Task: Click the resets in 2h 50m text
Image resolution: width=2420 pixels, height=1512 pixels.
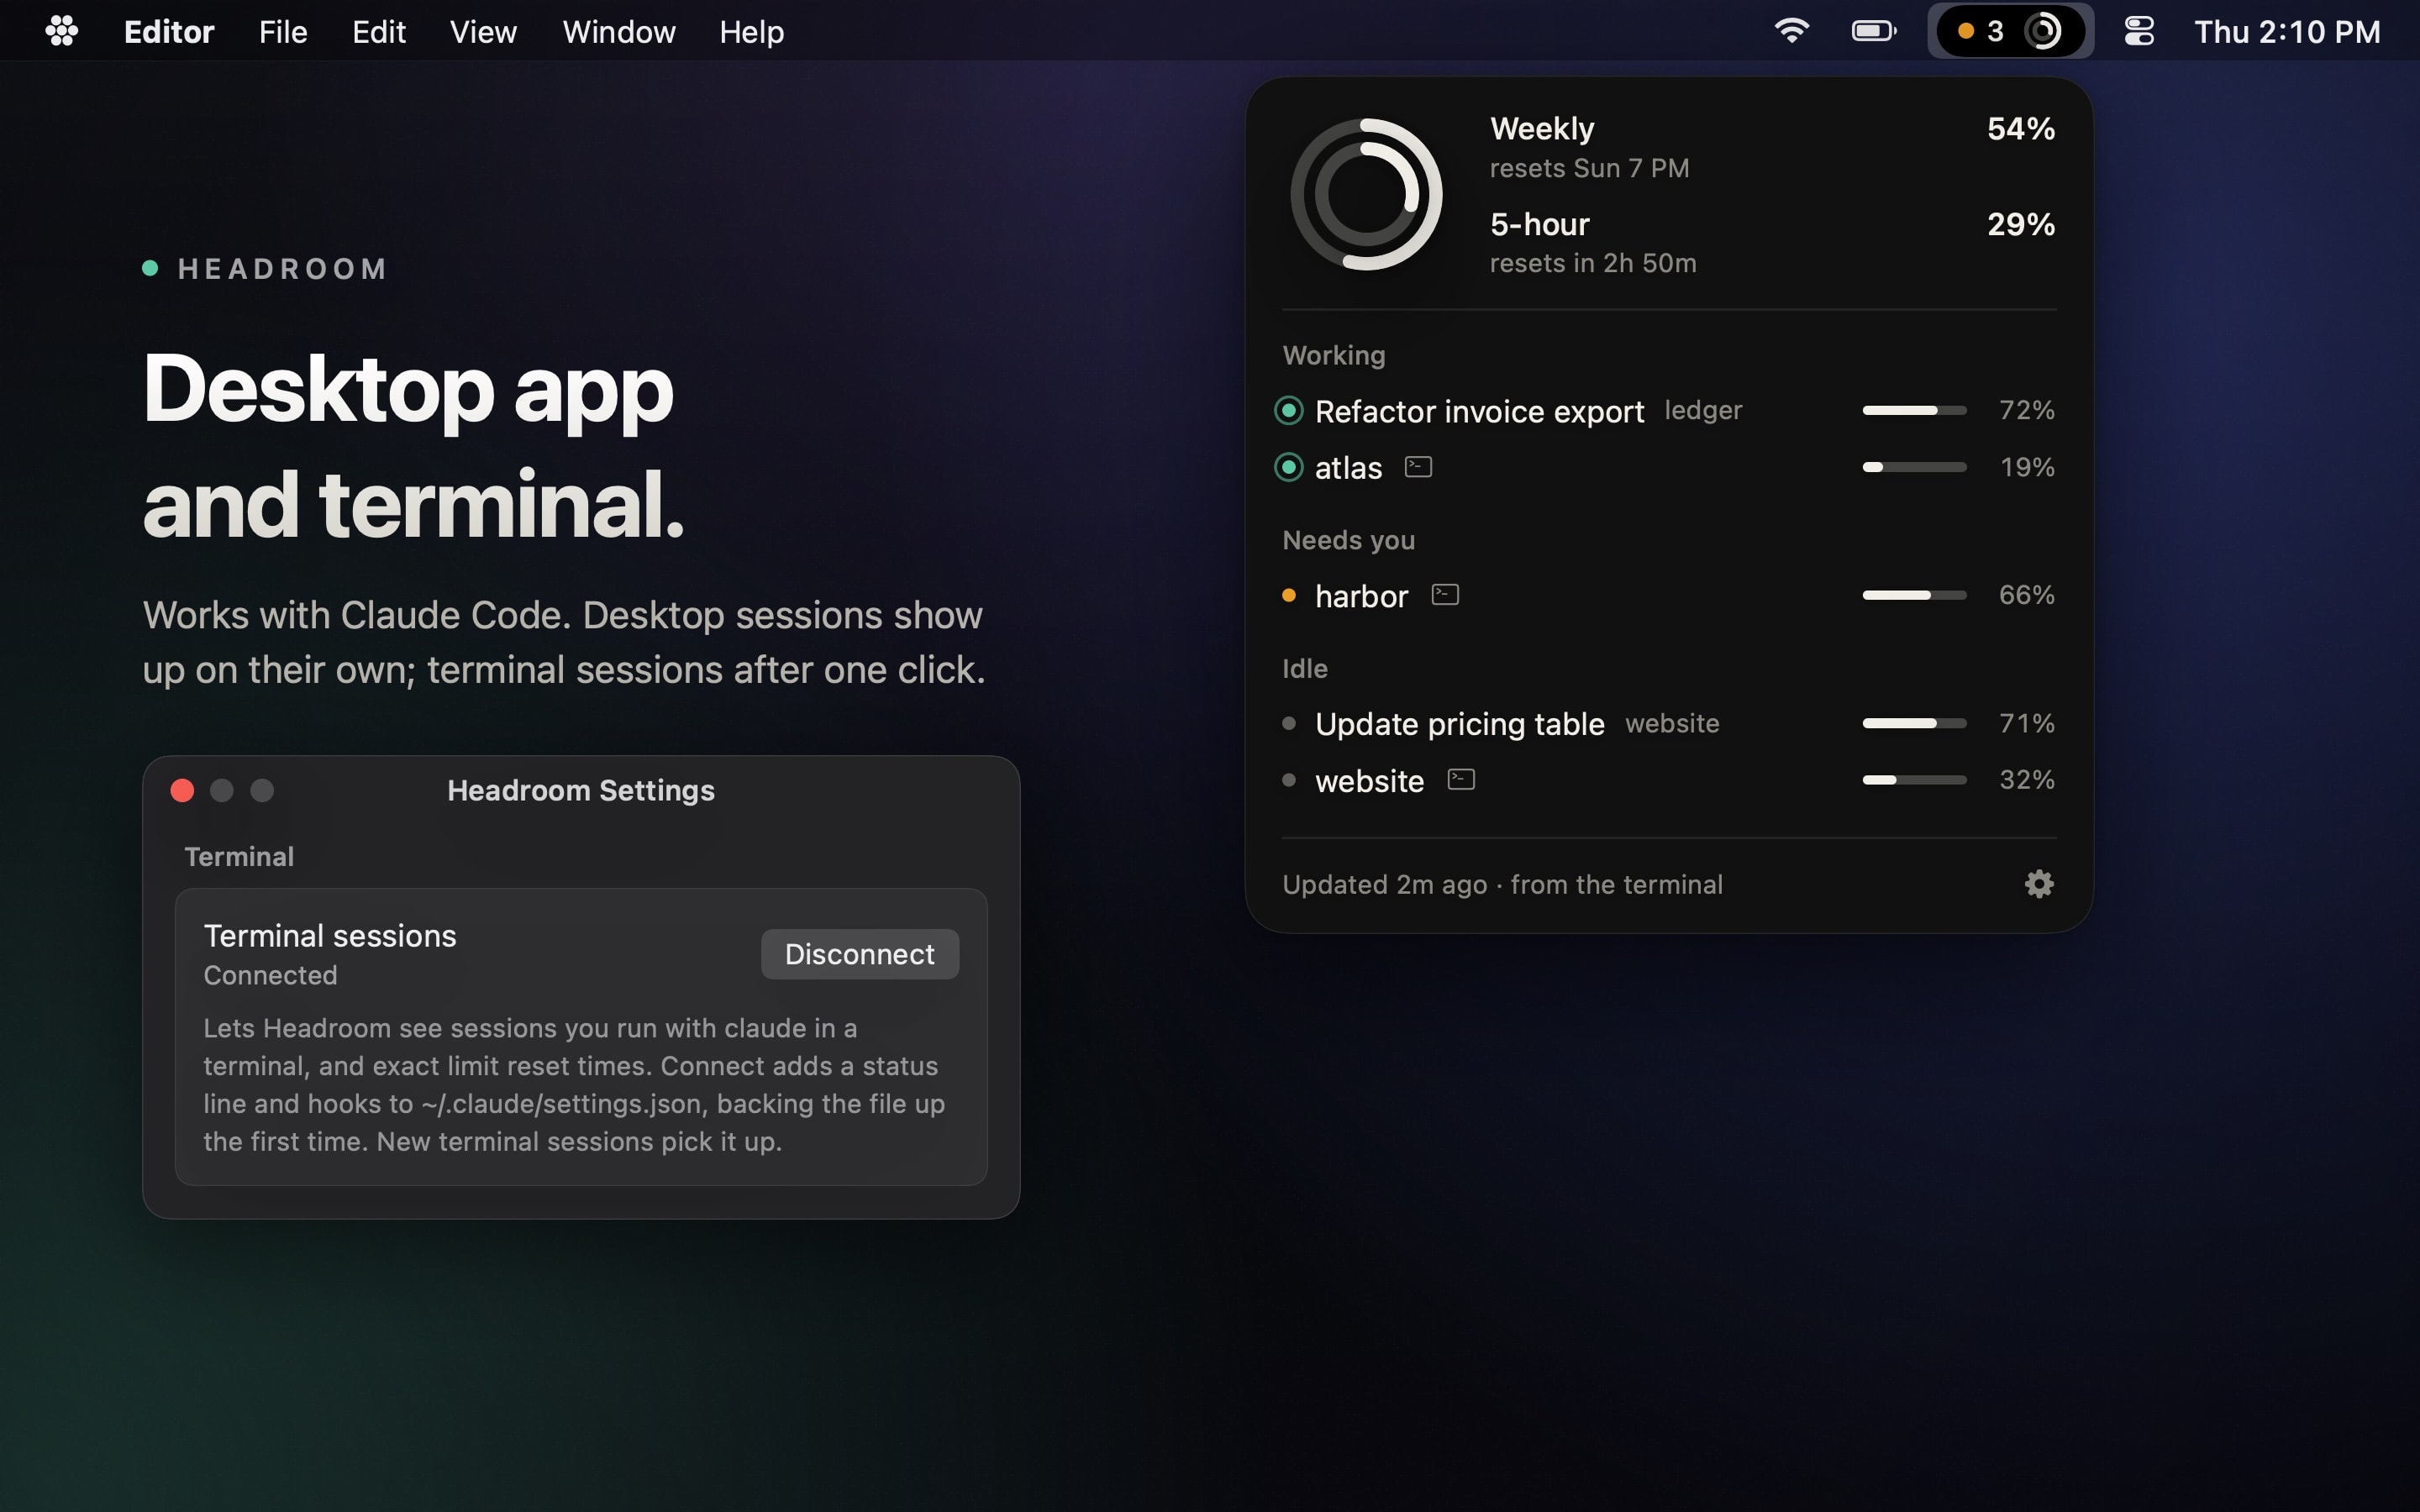Action: pos(1593,263)
